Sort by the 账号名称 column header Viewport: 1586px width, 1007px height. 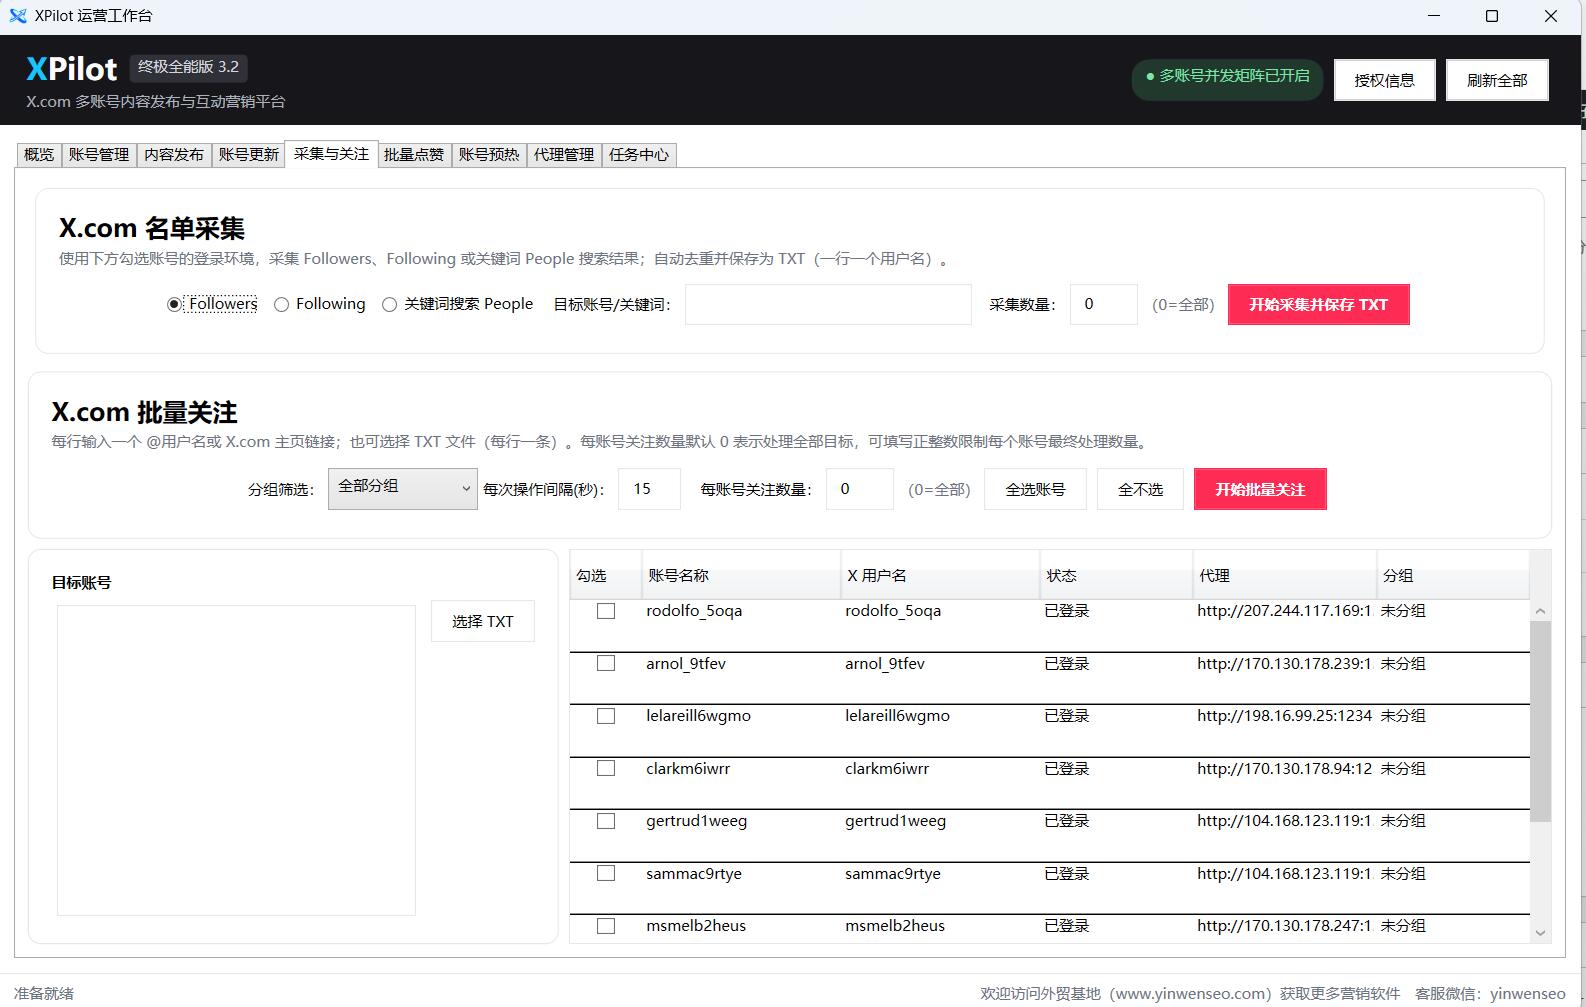[x=740, y=575]
